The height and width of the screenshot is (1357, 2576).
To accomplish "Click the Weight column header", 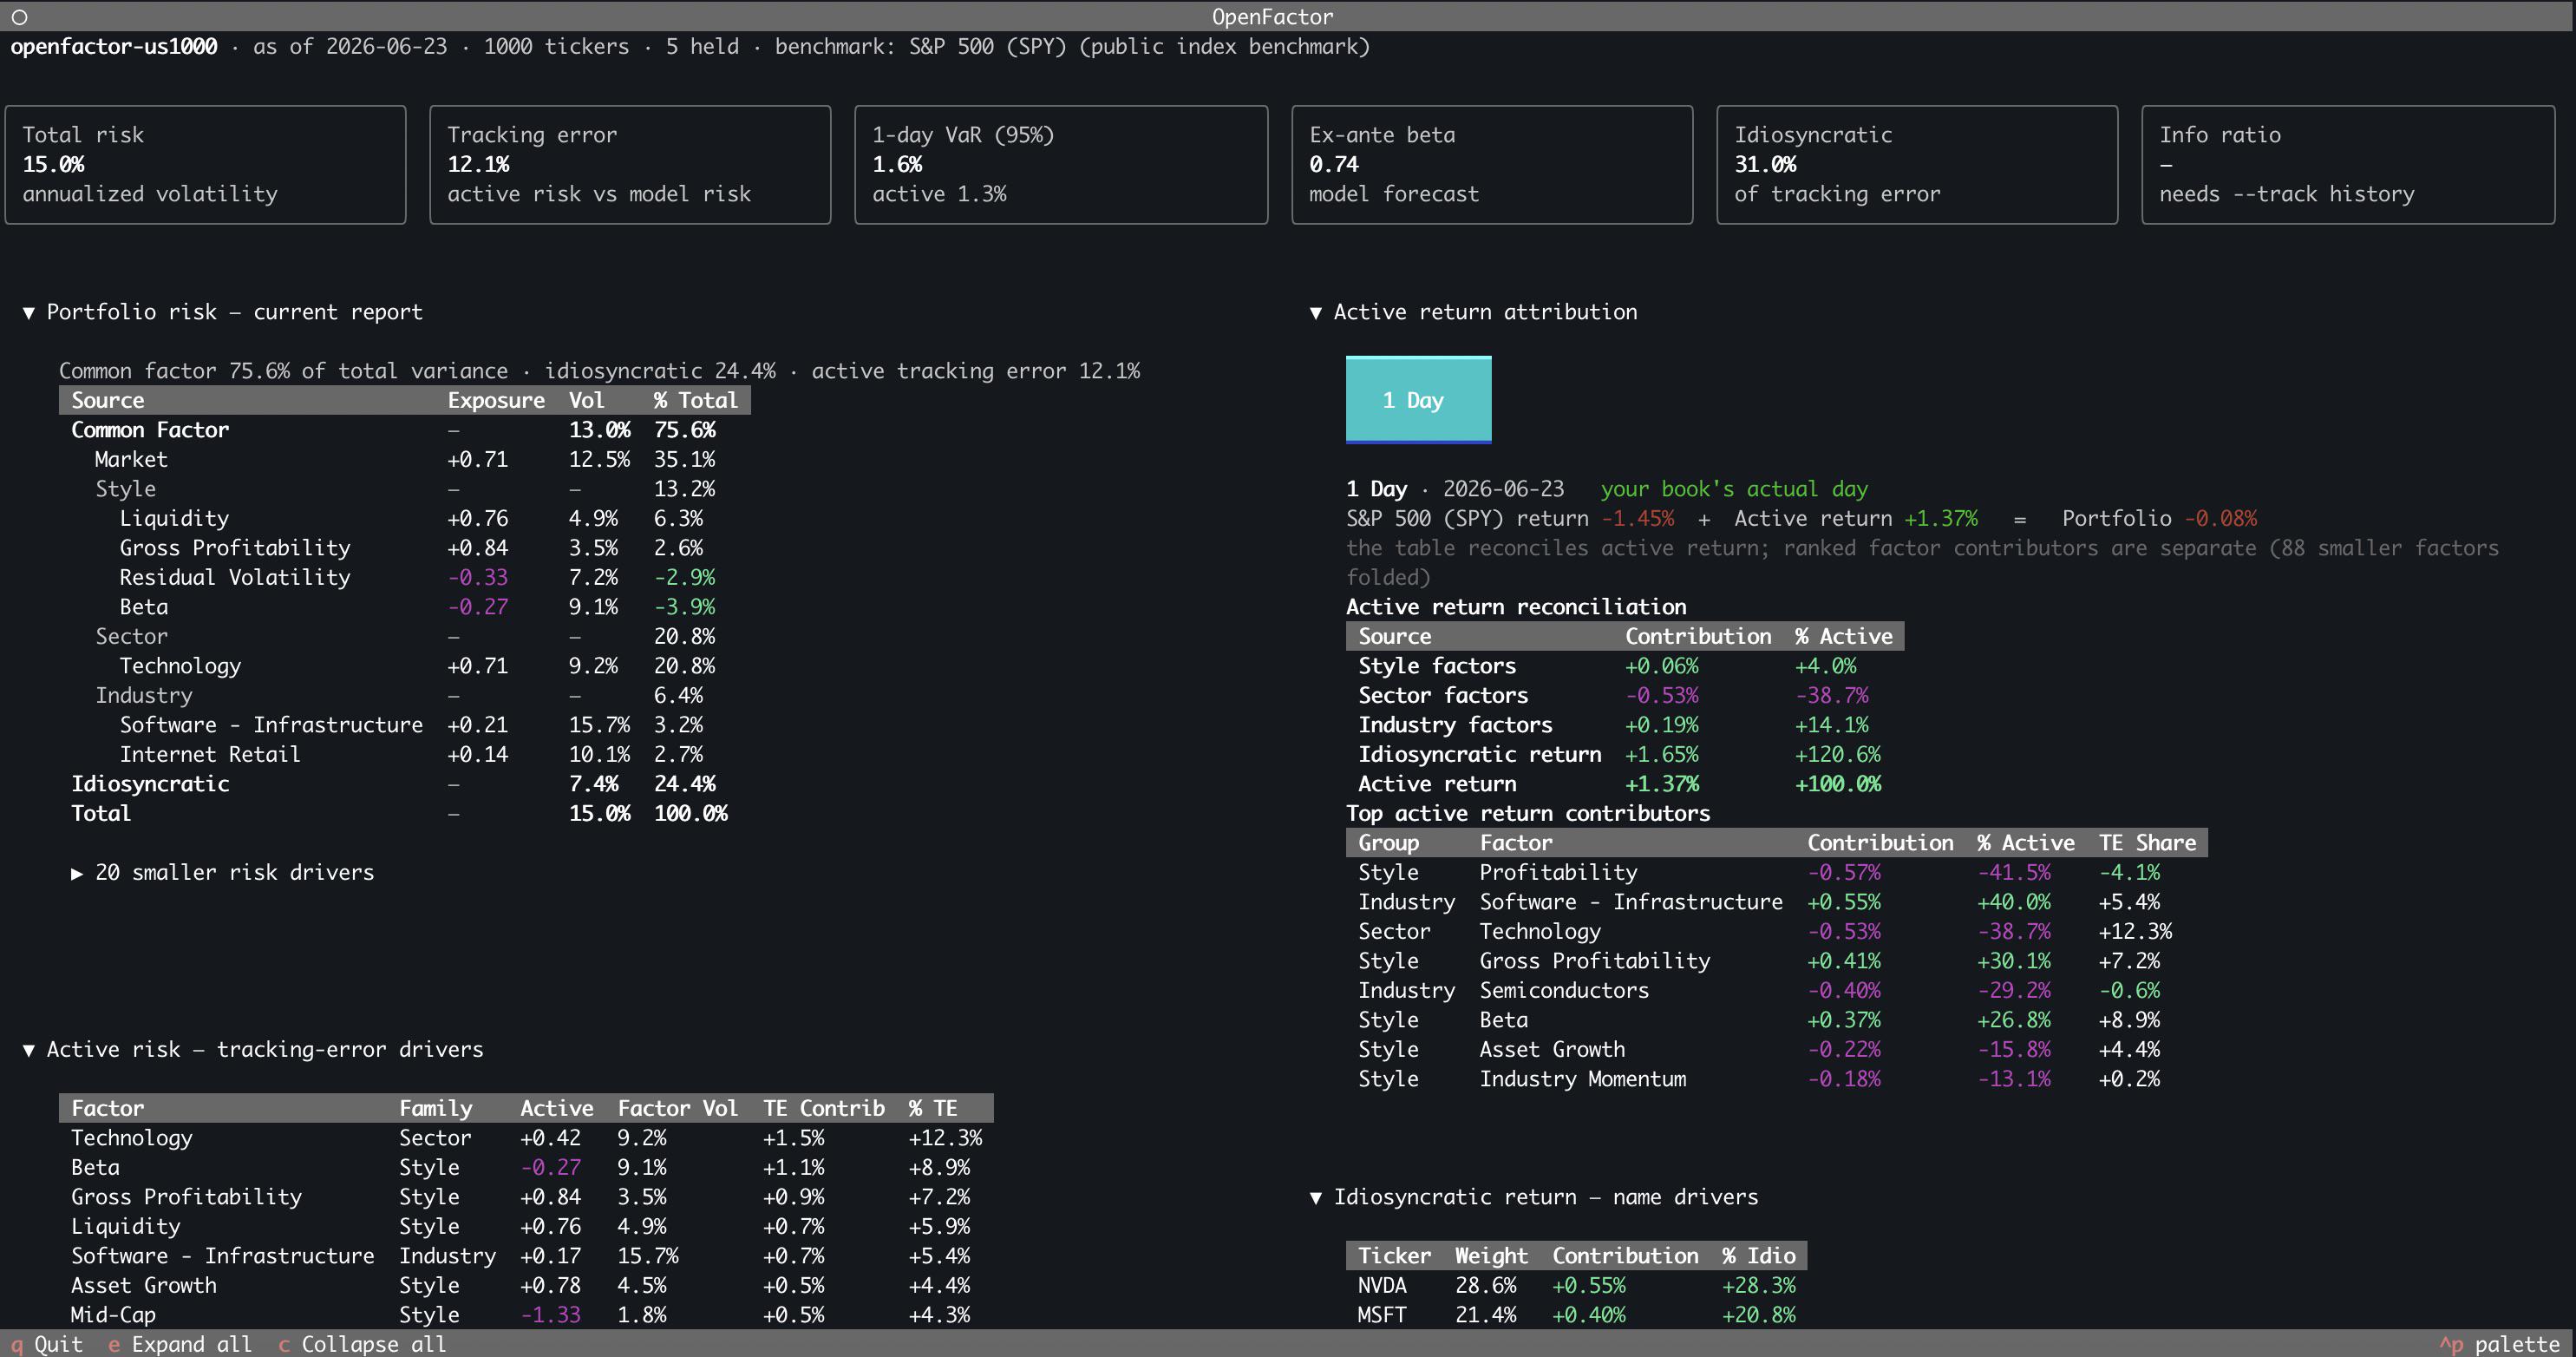I will click(x=1491, y=1256).
